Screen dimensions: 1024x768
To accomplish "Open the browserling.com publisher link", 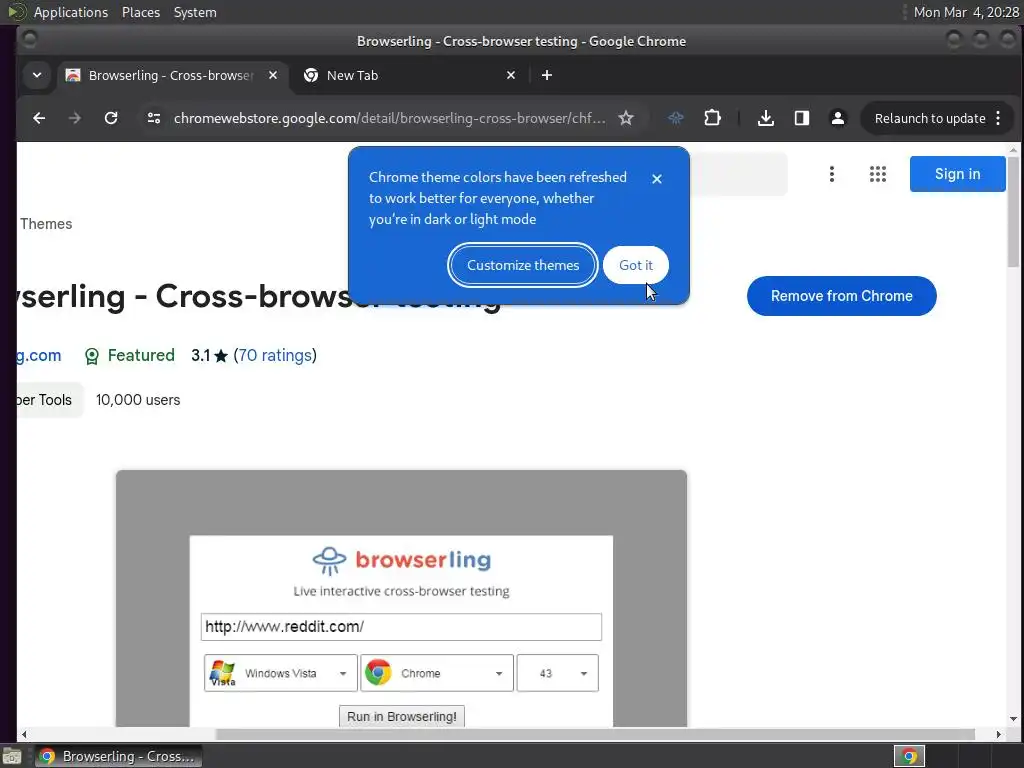I will click(39, 355).
